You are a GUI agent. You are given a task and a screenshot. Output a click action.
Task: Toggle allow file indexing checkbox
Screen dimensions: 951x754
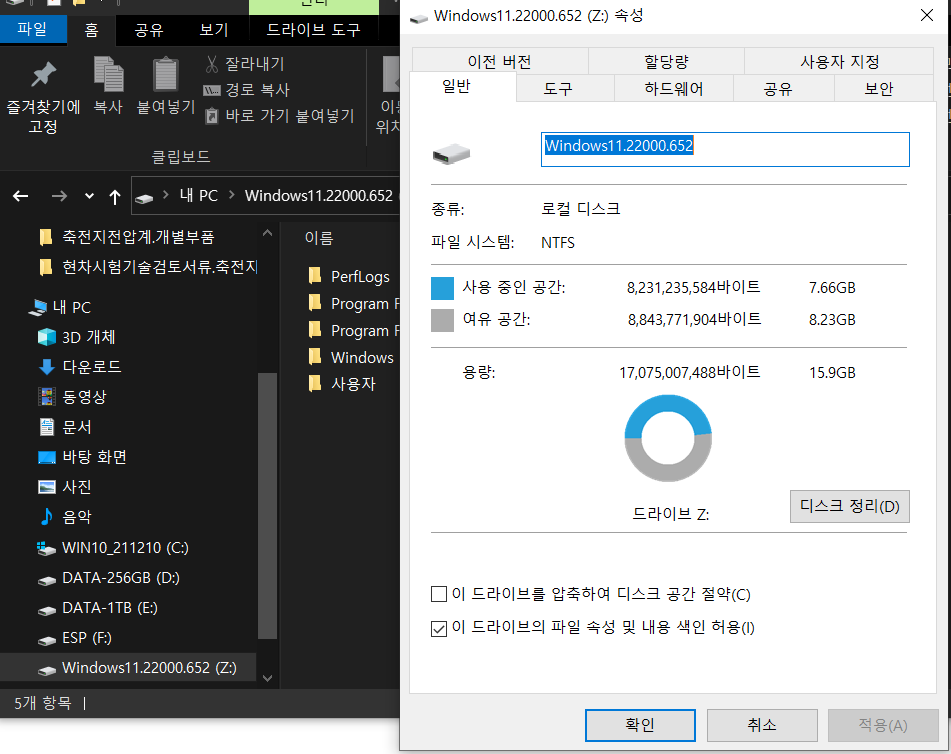click(x=439, y=628)
